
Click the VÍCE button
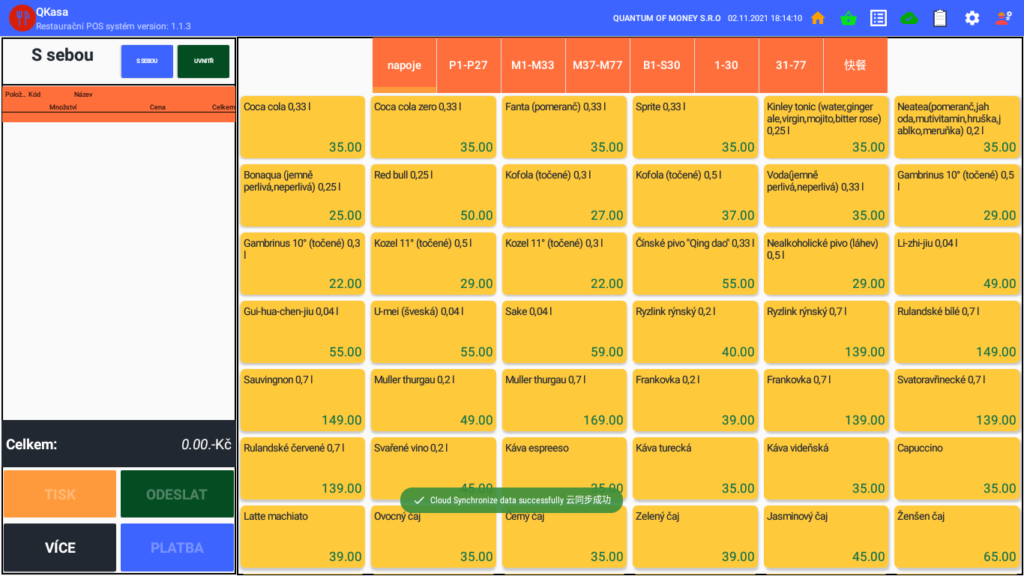pos(60,547)
